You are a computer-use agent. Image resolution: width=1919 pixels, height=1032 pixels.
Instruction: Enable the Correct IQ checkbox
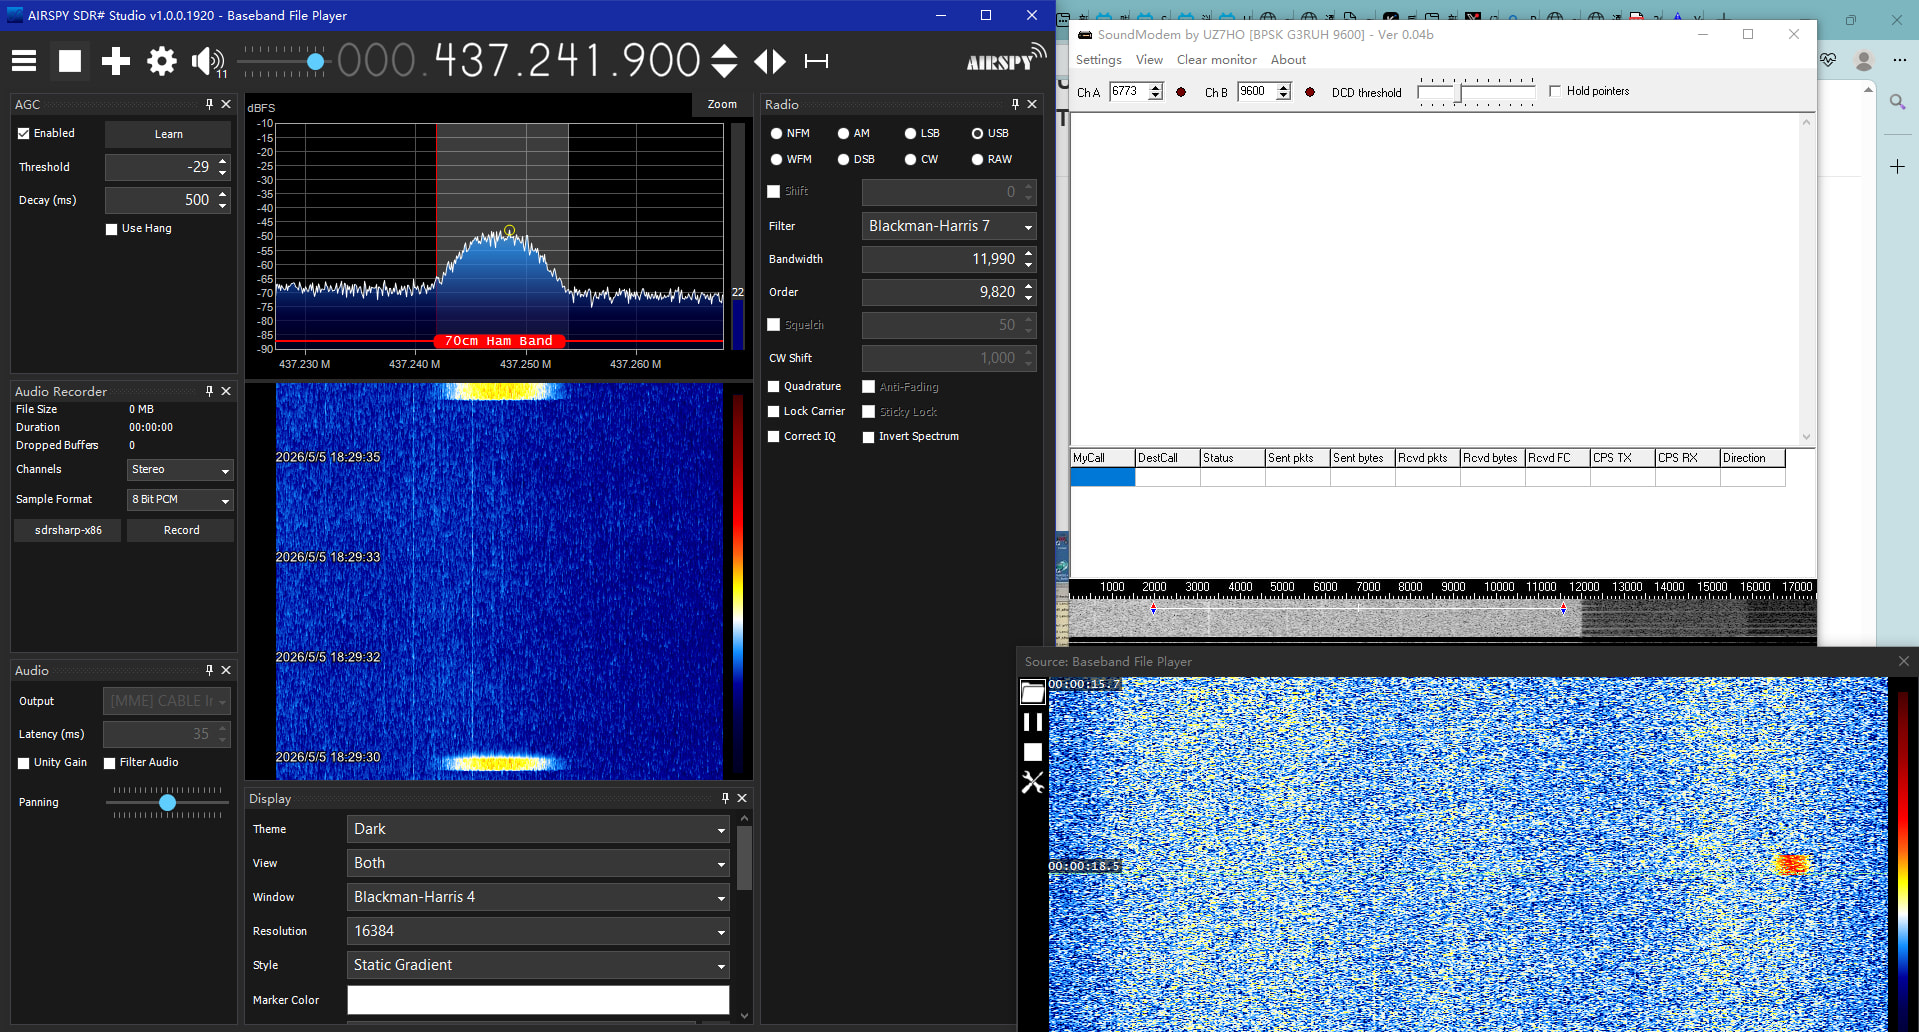coord(774,437)
